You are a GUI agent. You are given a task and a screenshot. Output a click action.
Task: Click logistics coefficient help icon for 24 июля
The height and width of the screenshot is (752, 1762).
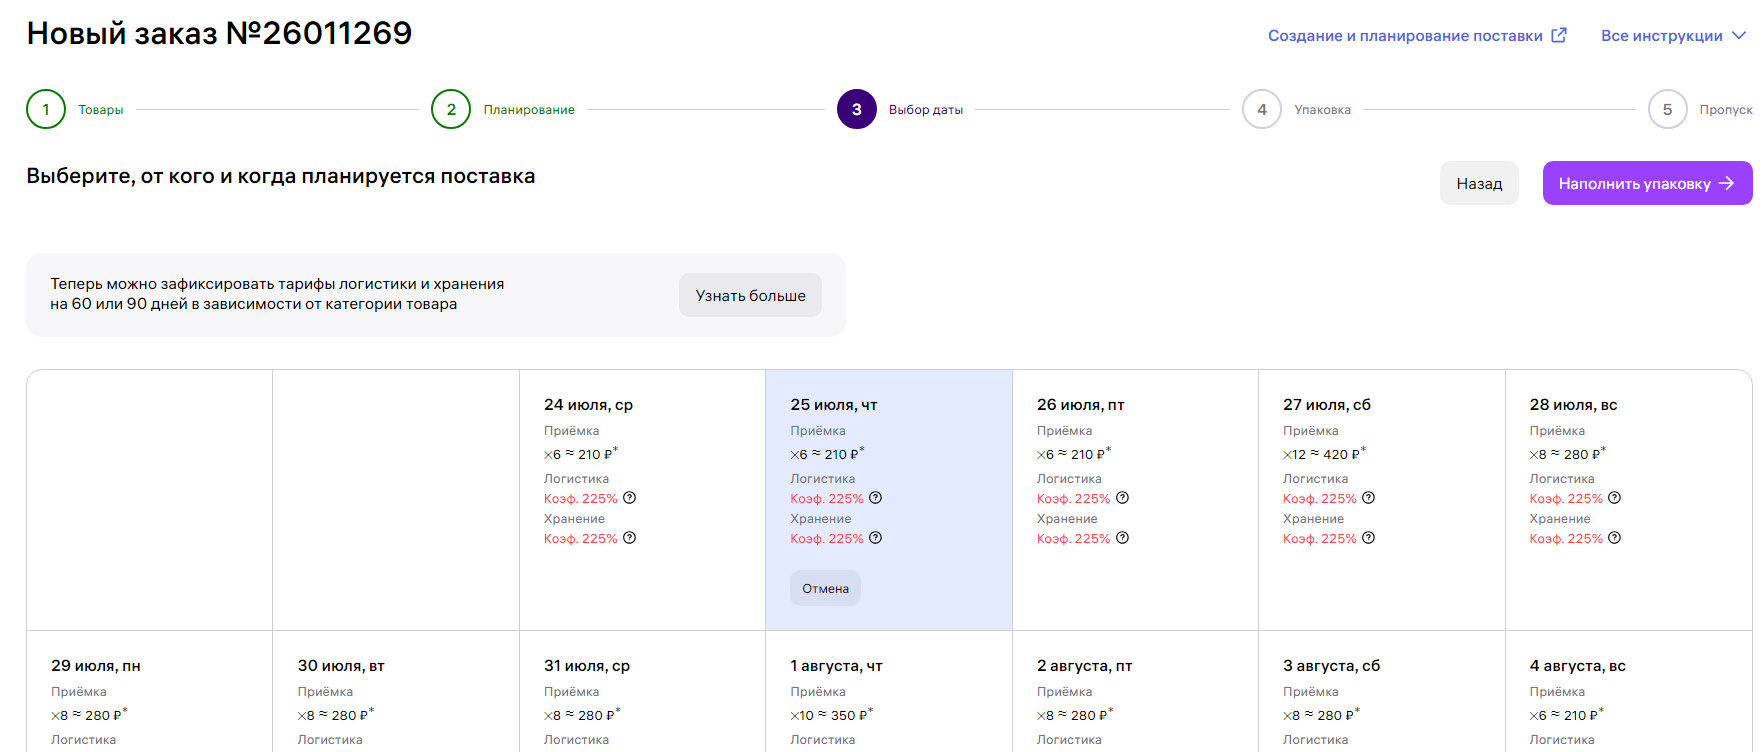tap(629, 498)
